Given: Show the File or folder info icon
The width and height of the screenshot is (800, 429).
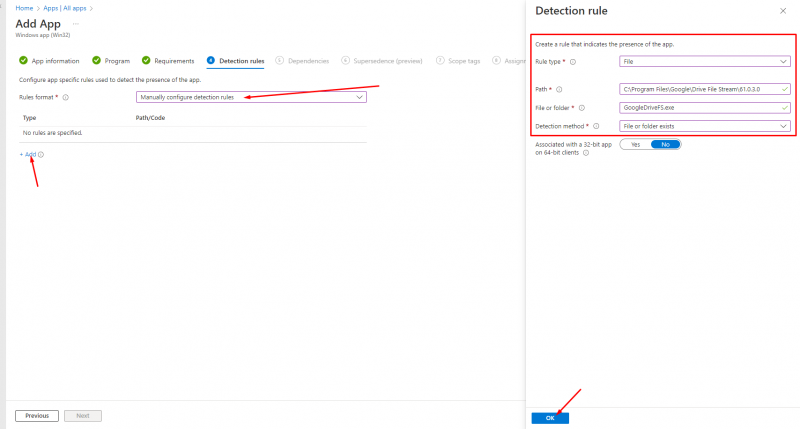Looking at the screenshot, I should (582, 108).
